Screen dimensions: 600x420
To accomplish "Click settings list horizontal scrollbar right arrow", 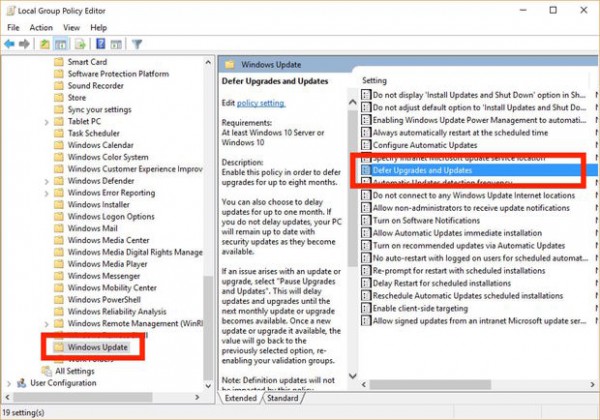I will (592, 384).
